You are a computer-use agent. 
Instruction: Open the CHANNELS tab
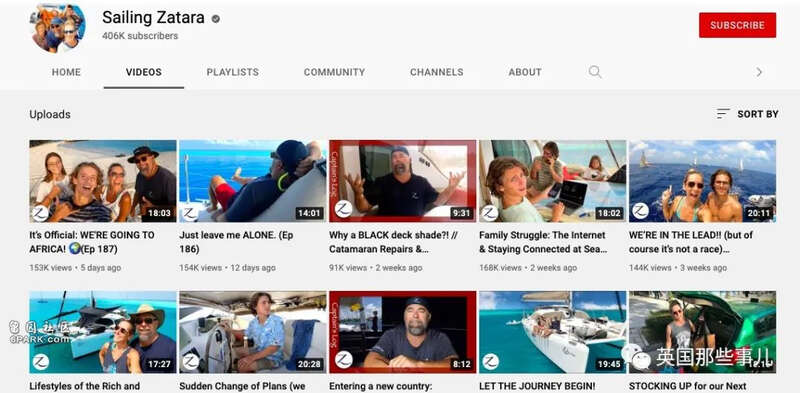pos(437,72)
